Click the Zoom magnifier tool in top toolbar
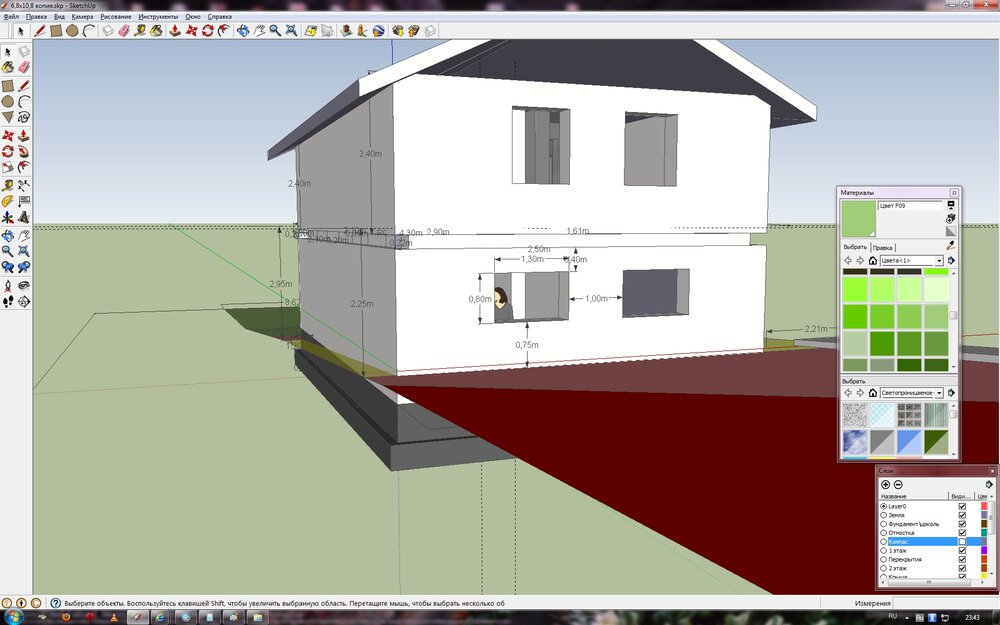This screenshot has height=625, width=1000. [x=273, y=31]
